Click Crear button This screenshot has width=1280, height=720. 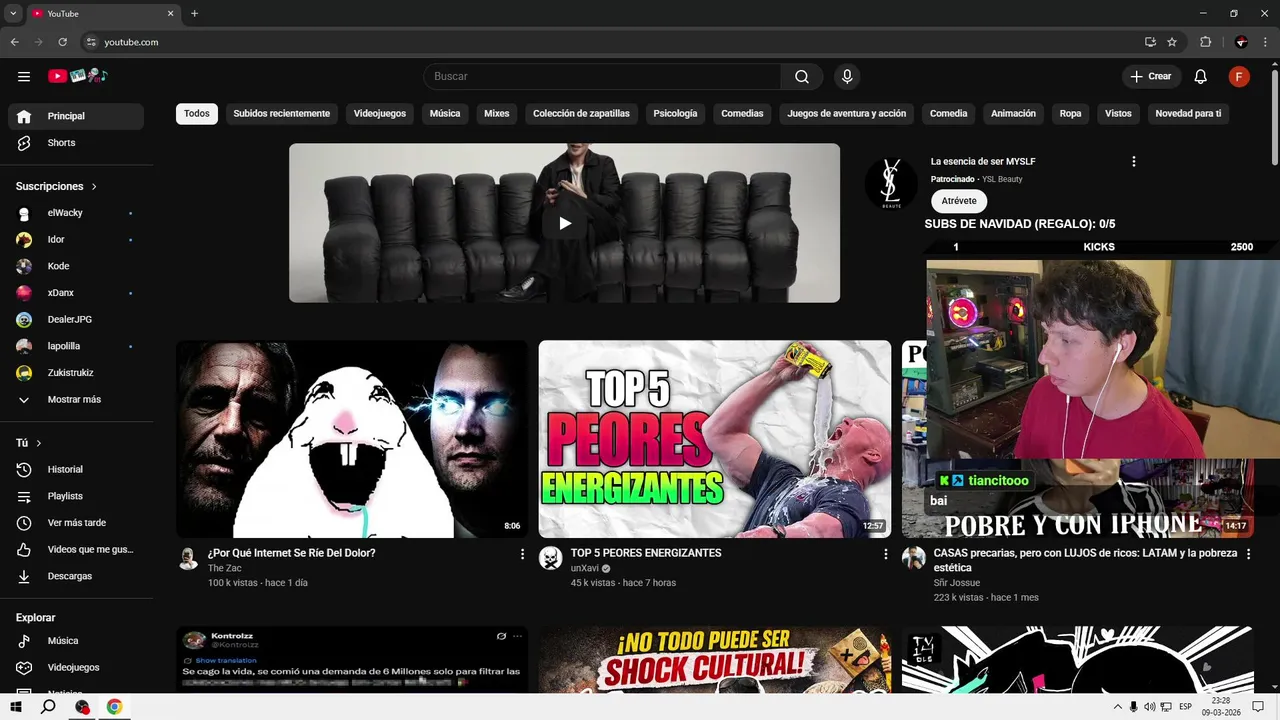click(1151, 76)
